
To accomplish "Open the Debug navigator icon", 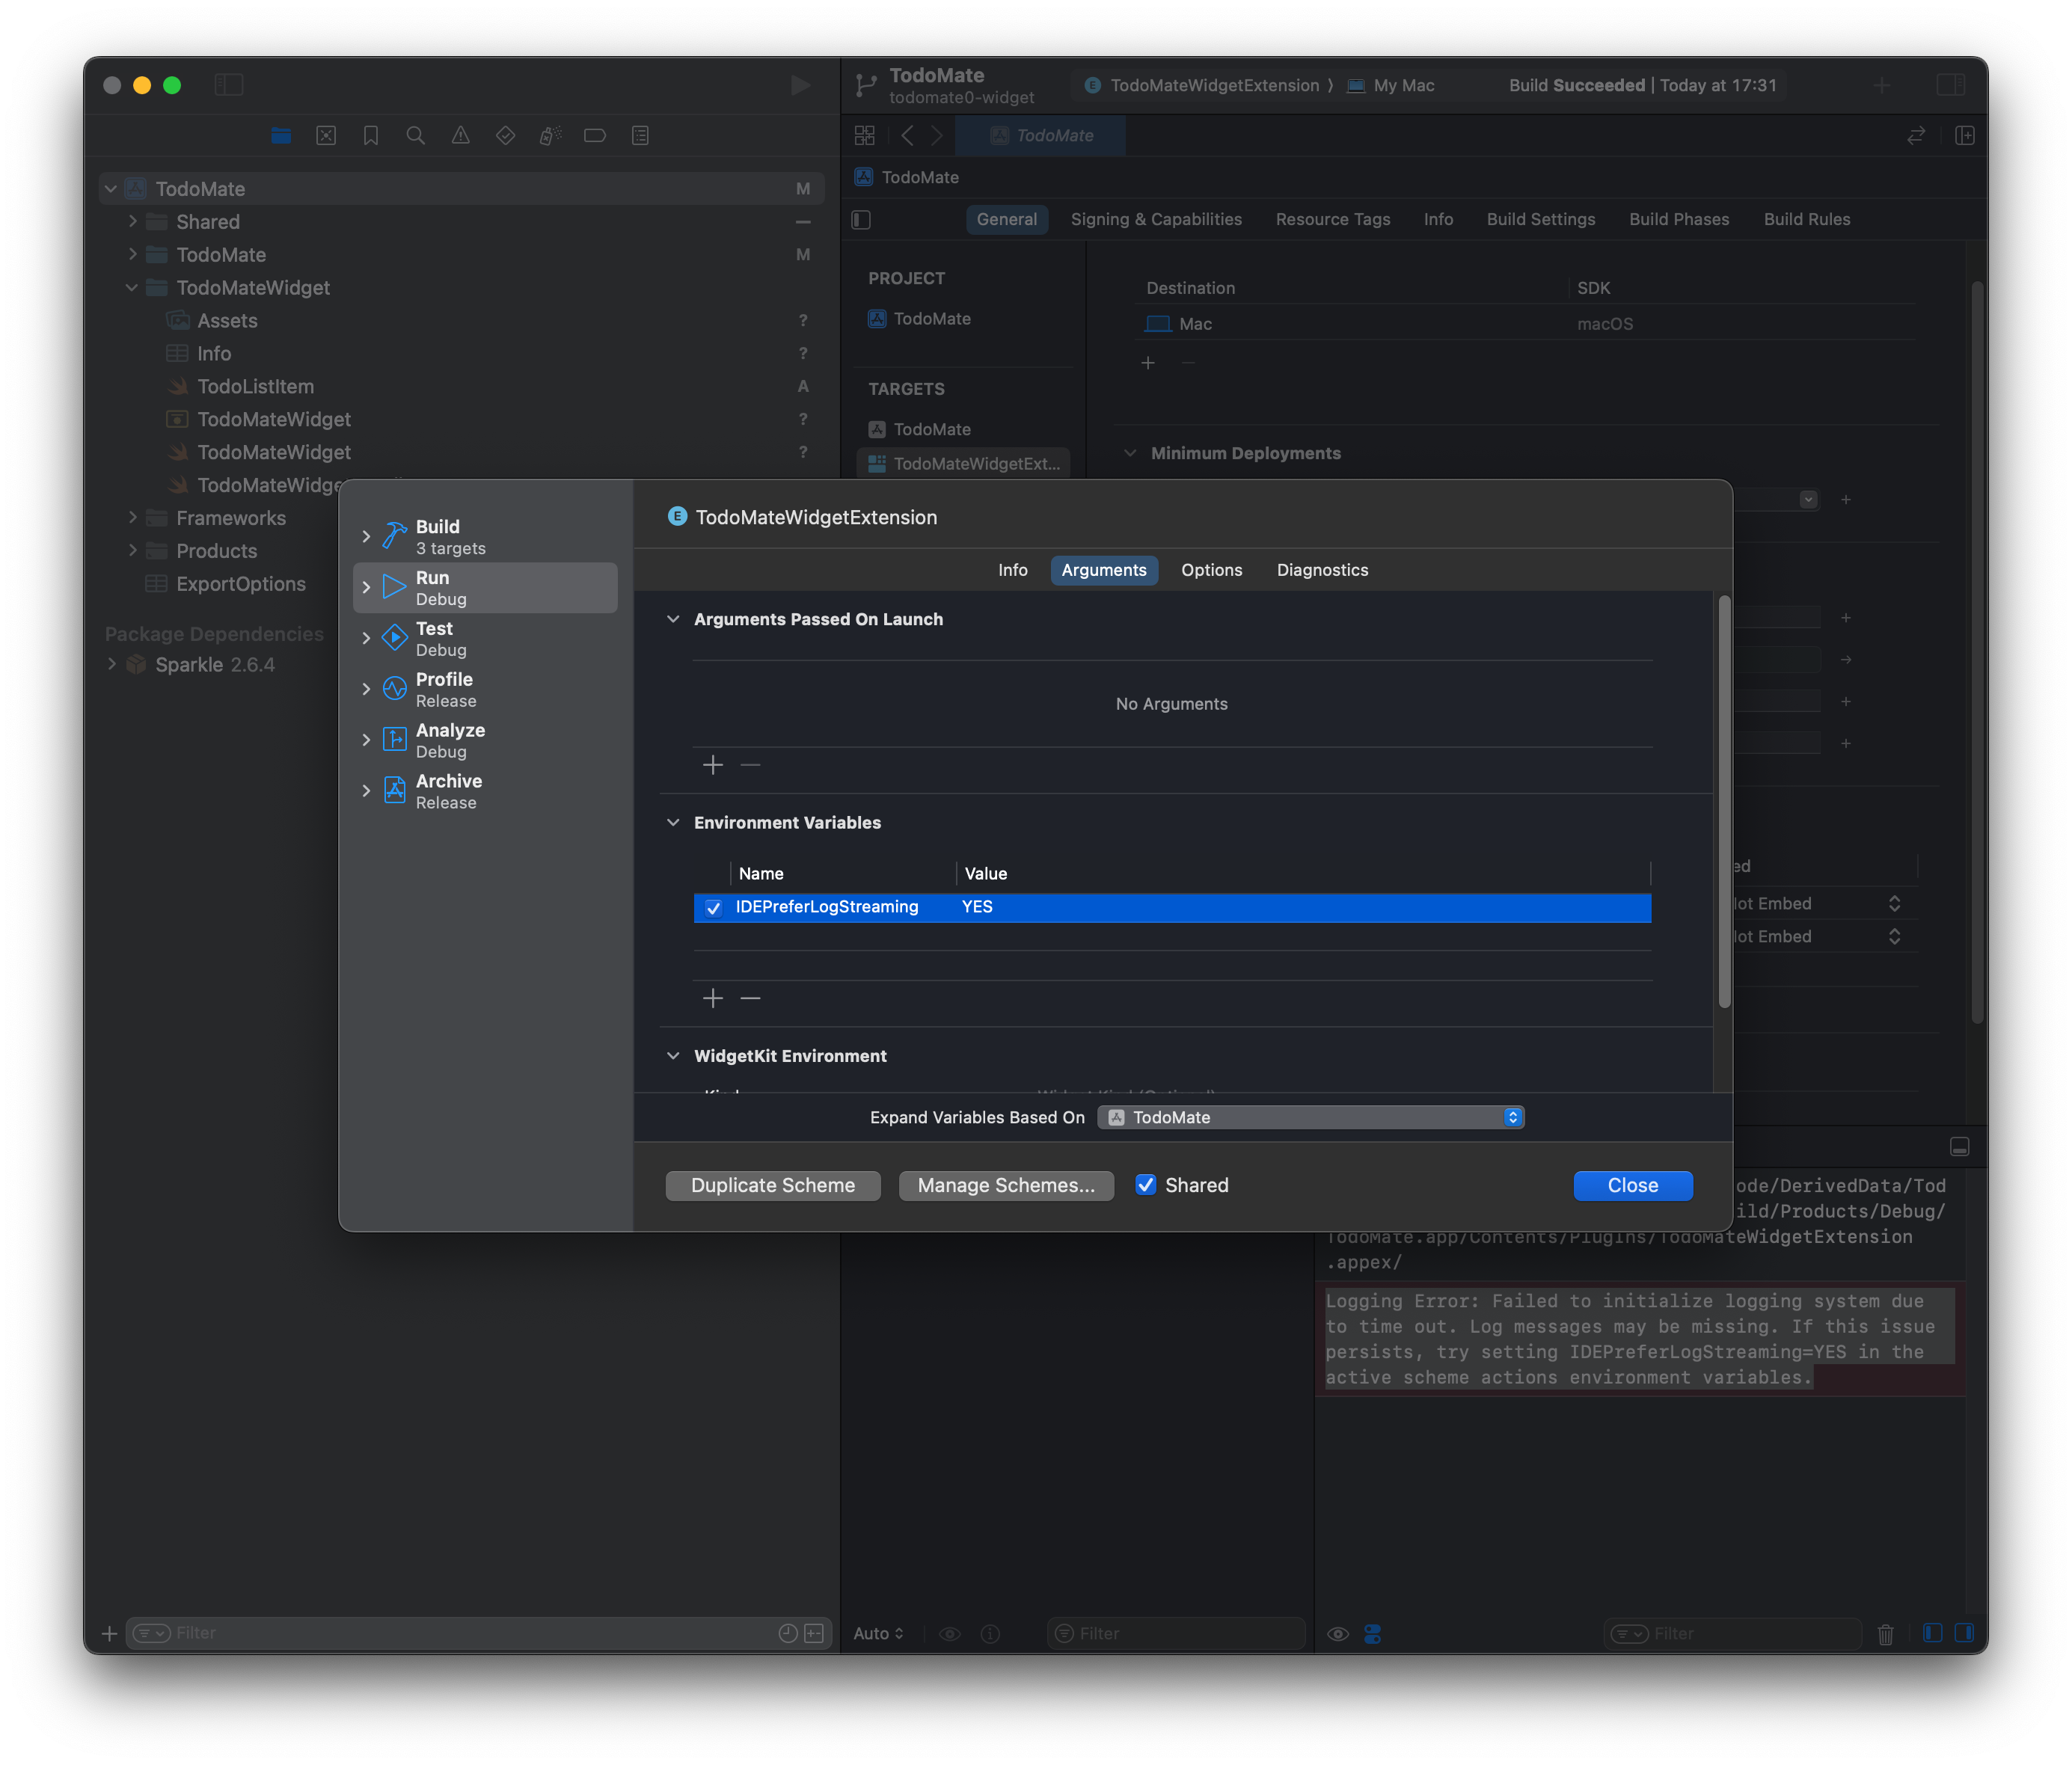I will click(550, 135).
